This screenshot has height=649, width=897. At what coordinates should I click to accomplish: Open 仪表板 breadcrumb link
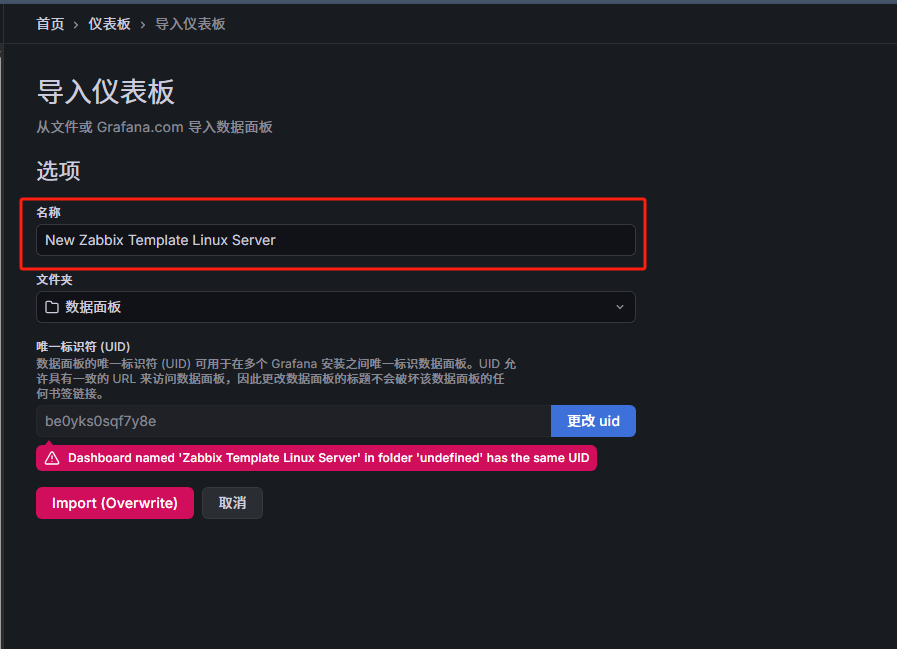(x=109, y=24)
